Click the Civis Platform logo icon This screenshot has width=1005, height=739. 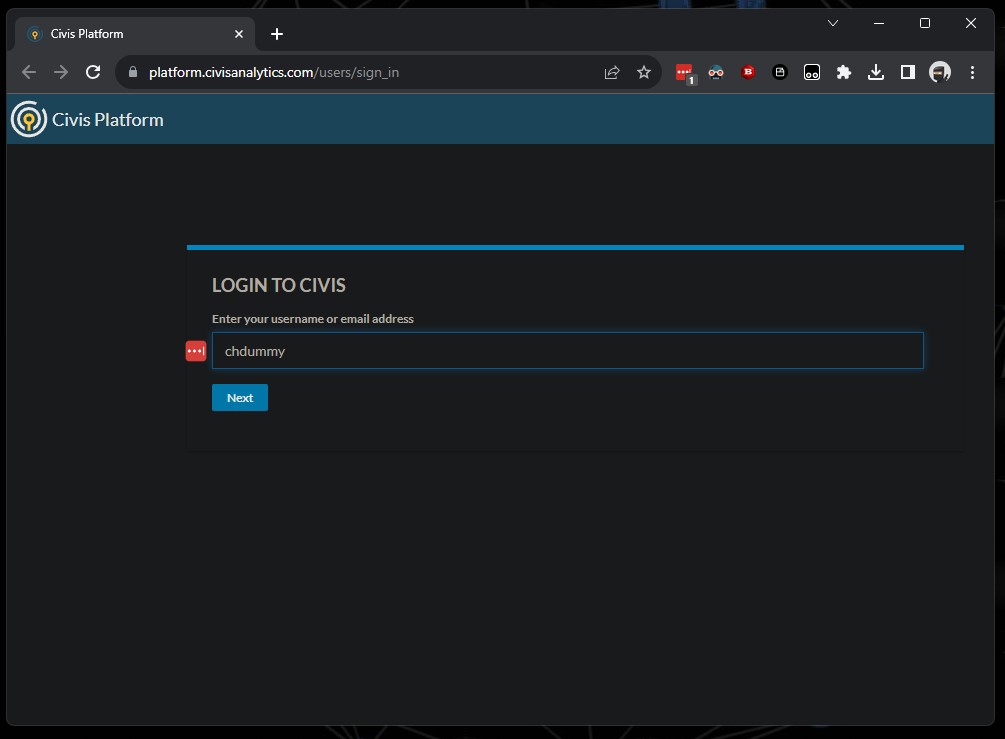coord(29,119)
